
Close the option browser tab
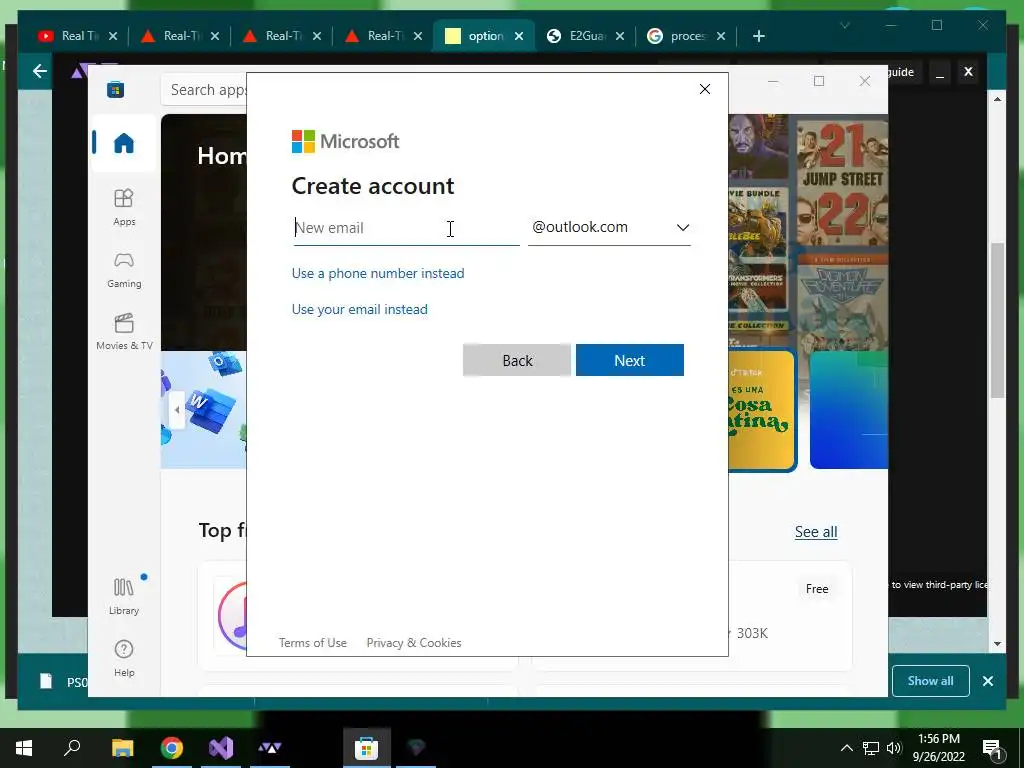click(519, 36)
